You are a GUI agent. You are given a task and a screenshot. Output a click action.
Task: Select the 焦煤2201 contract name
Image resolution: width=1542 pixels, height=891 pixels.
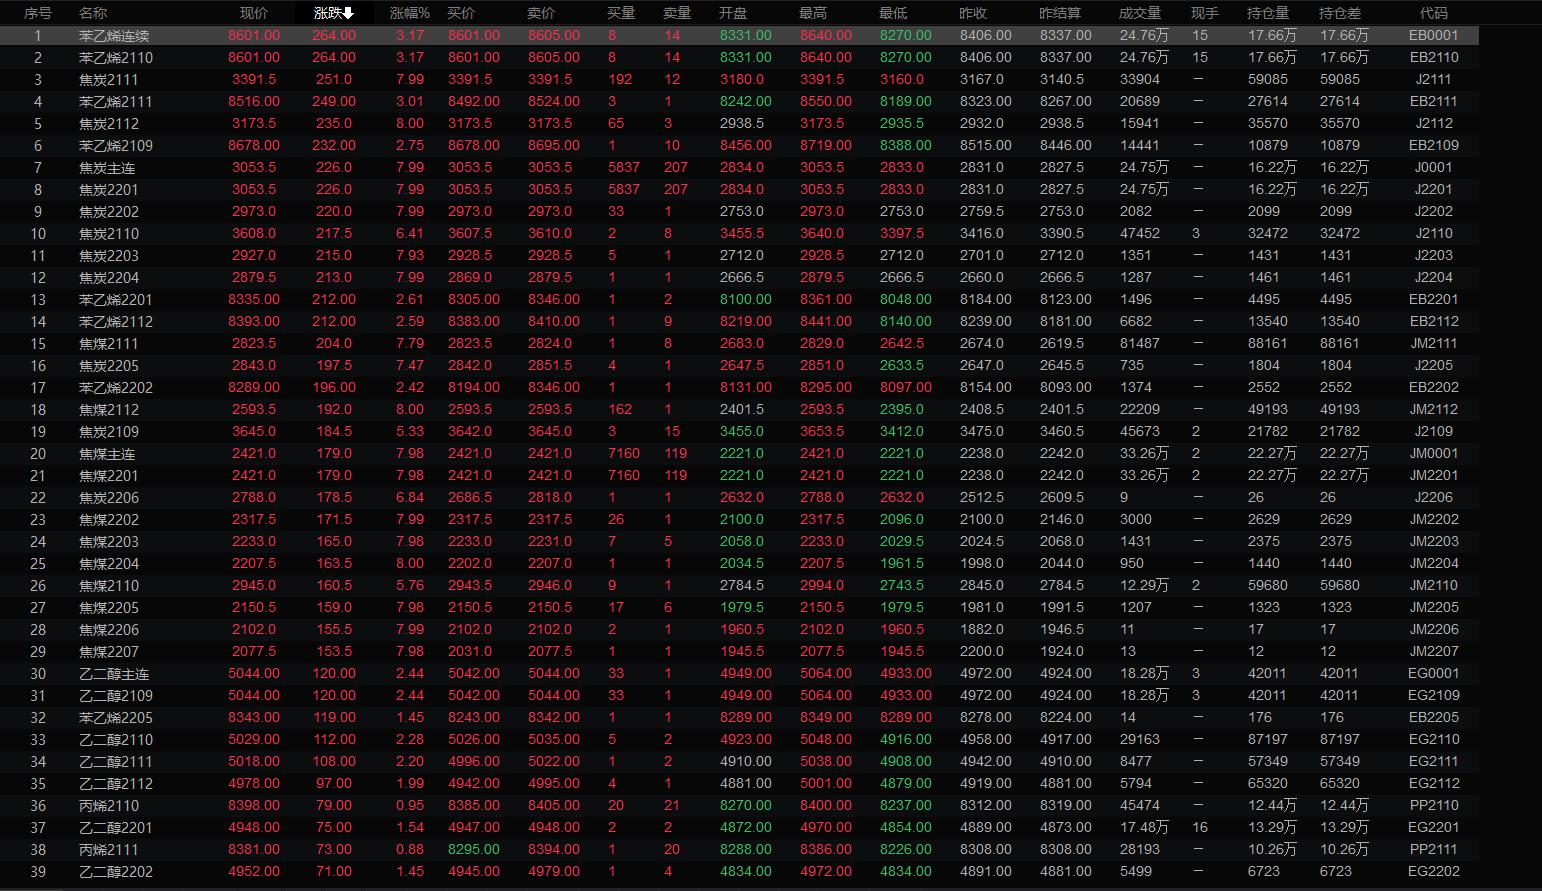tap(109, 476)
